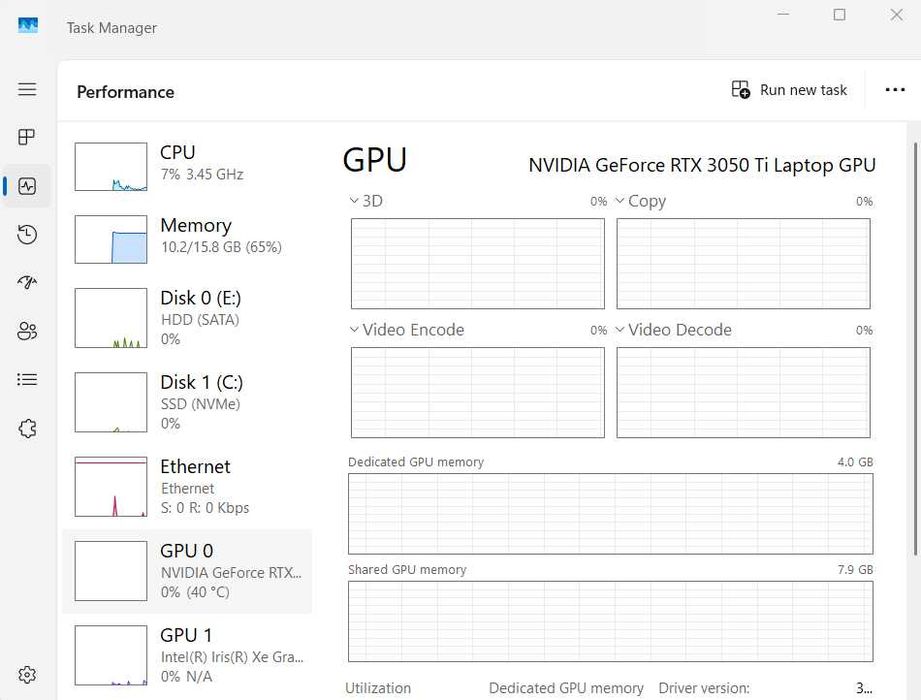The width and height of the screenshot is (921, 700).
Task: Open the three-dot more options menu
Action: 895,90
